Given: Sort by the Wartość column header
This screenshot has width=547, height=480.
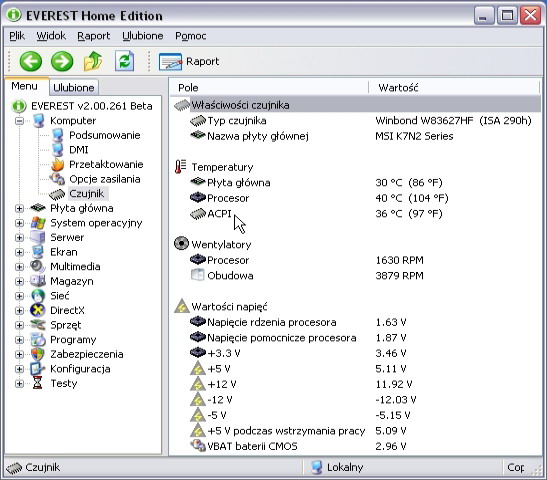Looking at the screenshot, I should click(x=454, y=88).
